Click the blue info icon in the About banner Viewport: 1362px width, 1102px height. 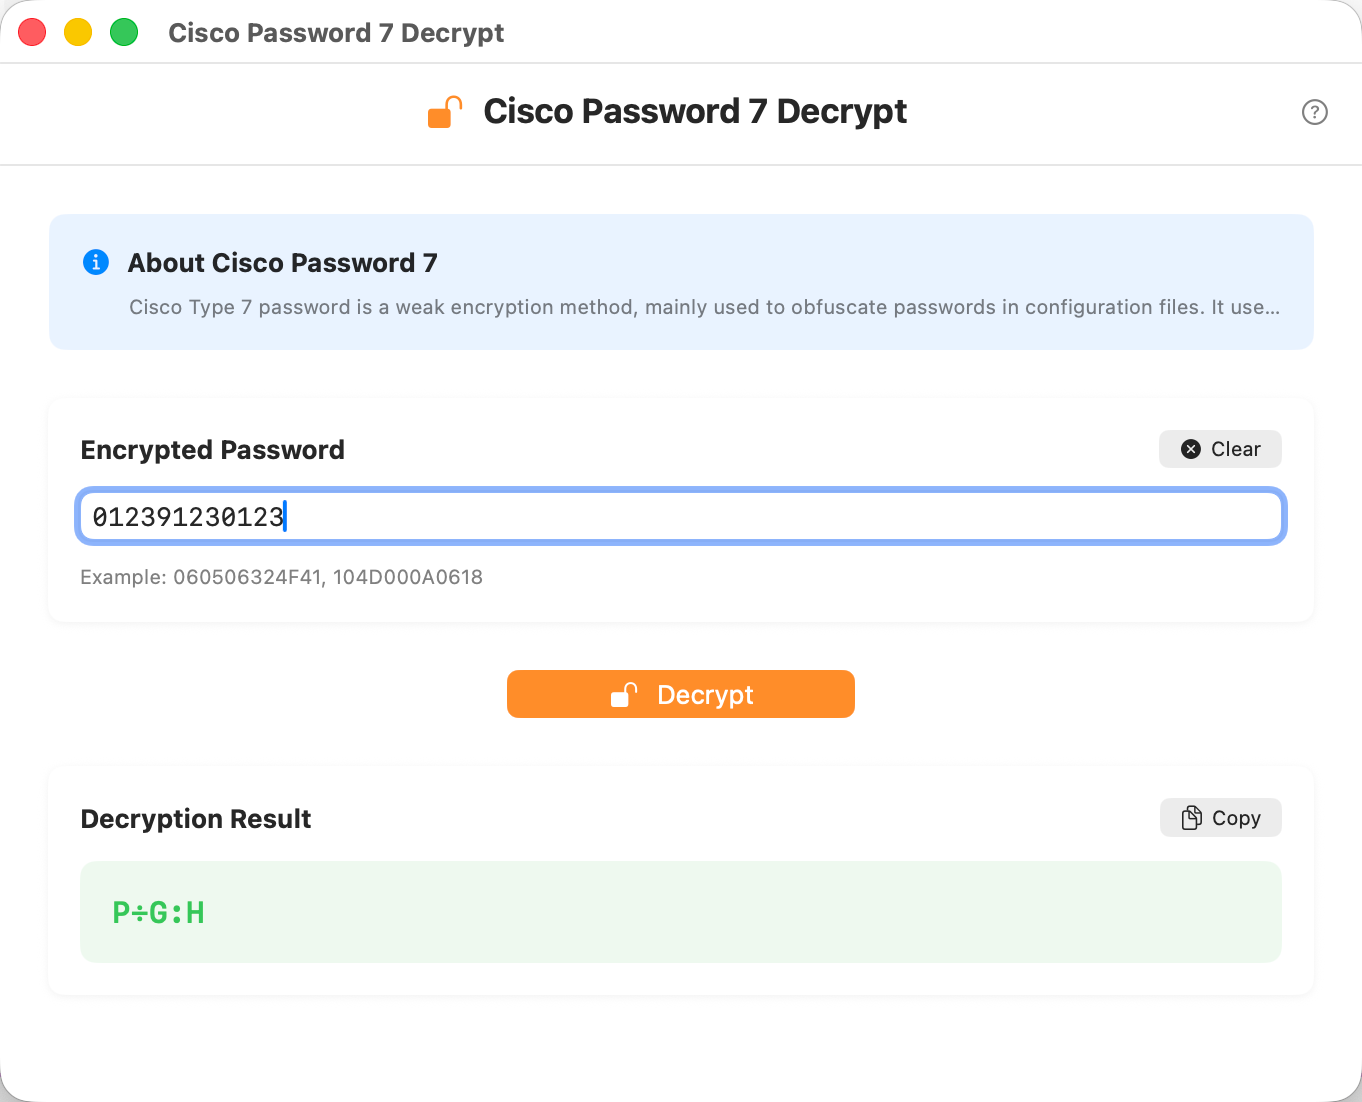tap(96, 262)
